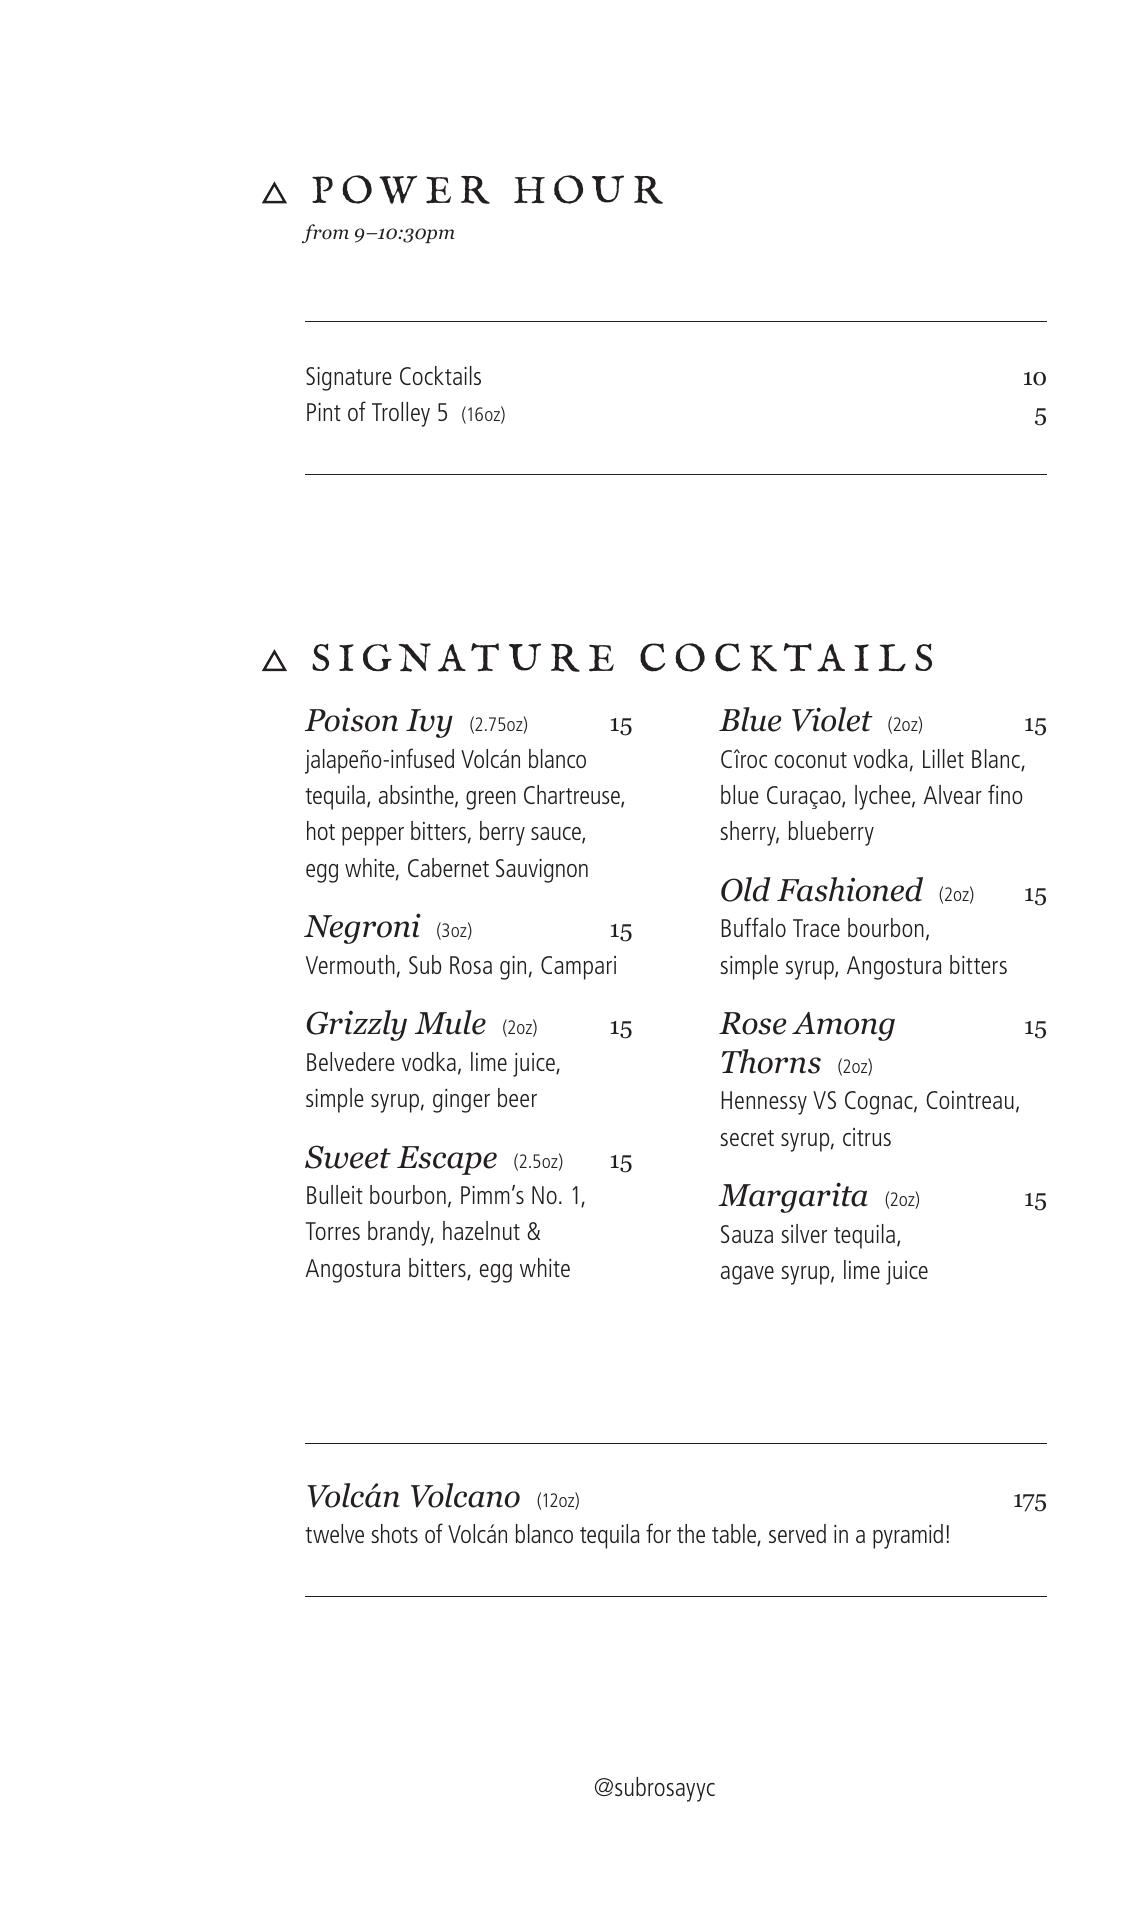This screenshot has height=1920, width=1135.
Task: Select the Rose Among Thorns title
Action: 807,1042
